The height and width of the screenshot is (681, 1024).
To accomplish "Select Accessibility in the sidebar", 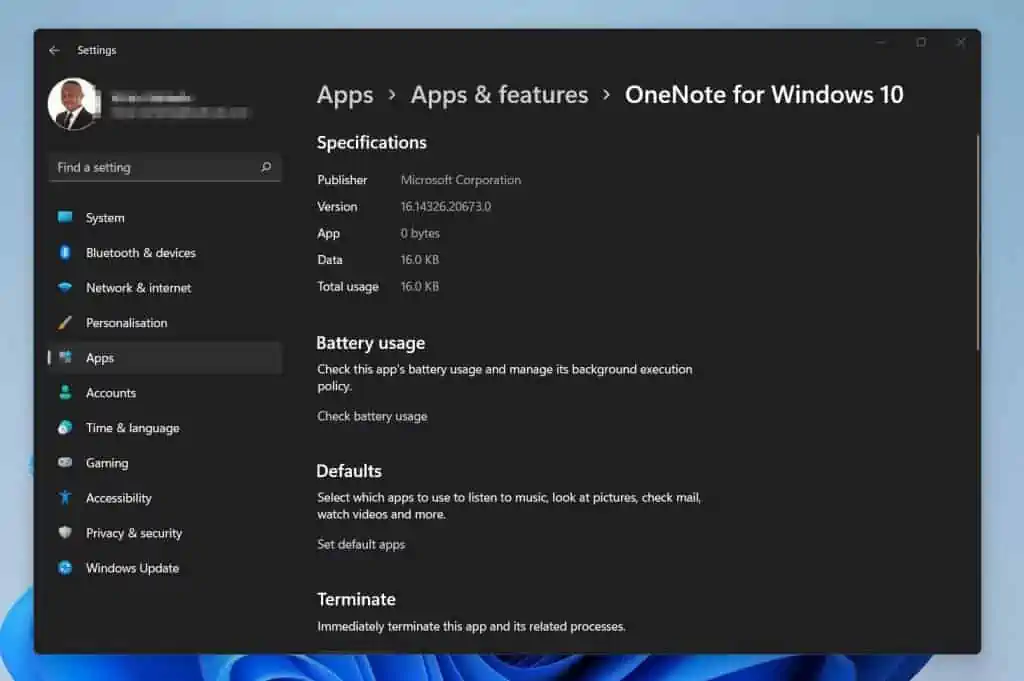I will [118, 497].
